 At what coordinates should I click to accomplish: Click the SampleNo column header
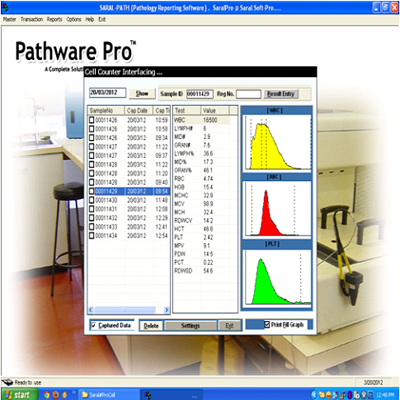click(x=106, y=110)
